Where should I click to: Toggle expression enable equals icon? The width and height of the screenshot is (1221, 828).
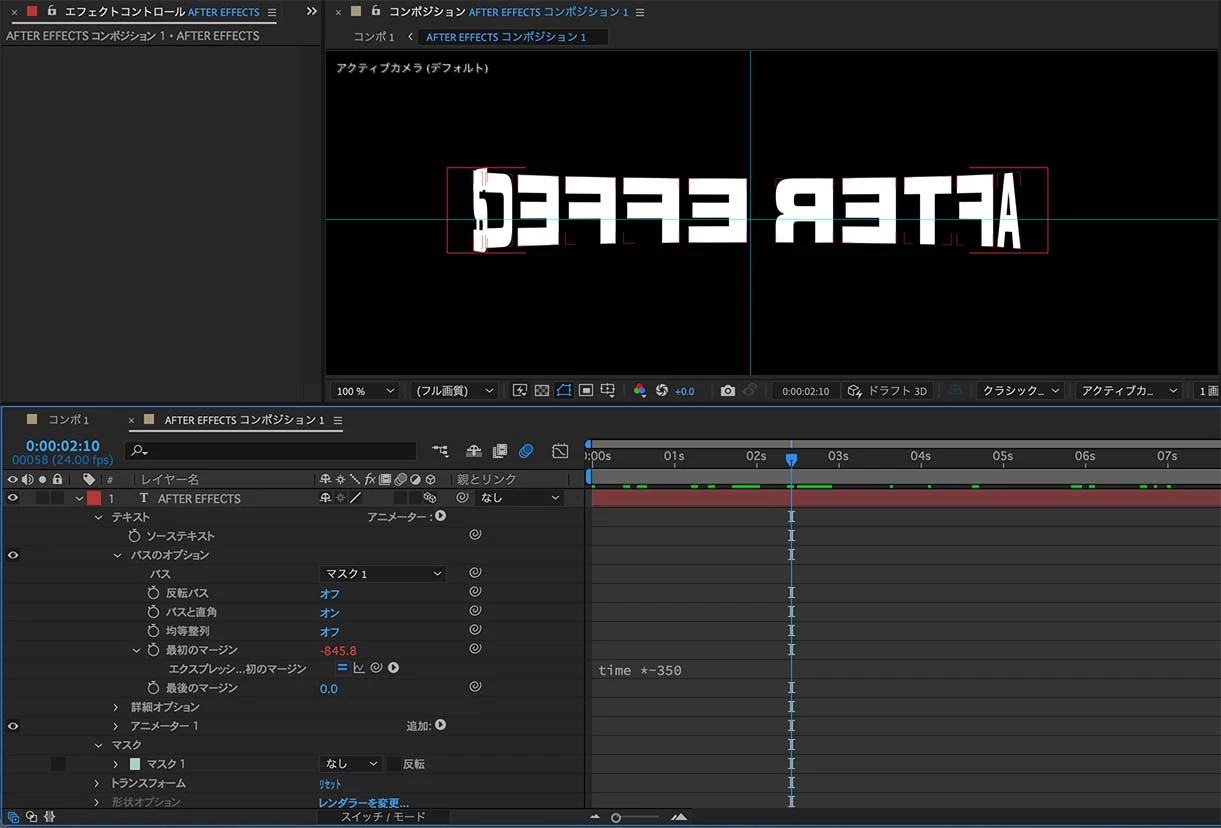tap(341, 668)
